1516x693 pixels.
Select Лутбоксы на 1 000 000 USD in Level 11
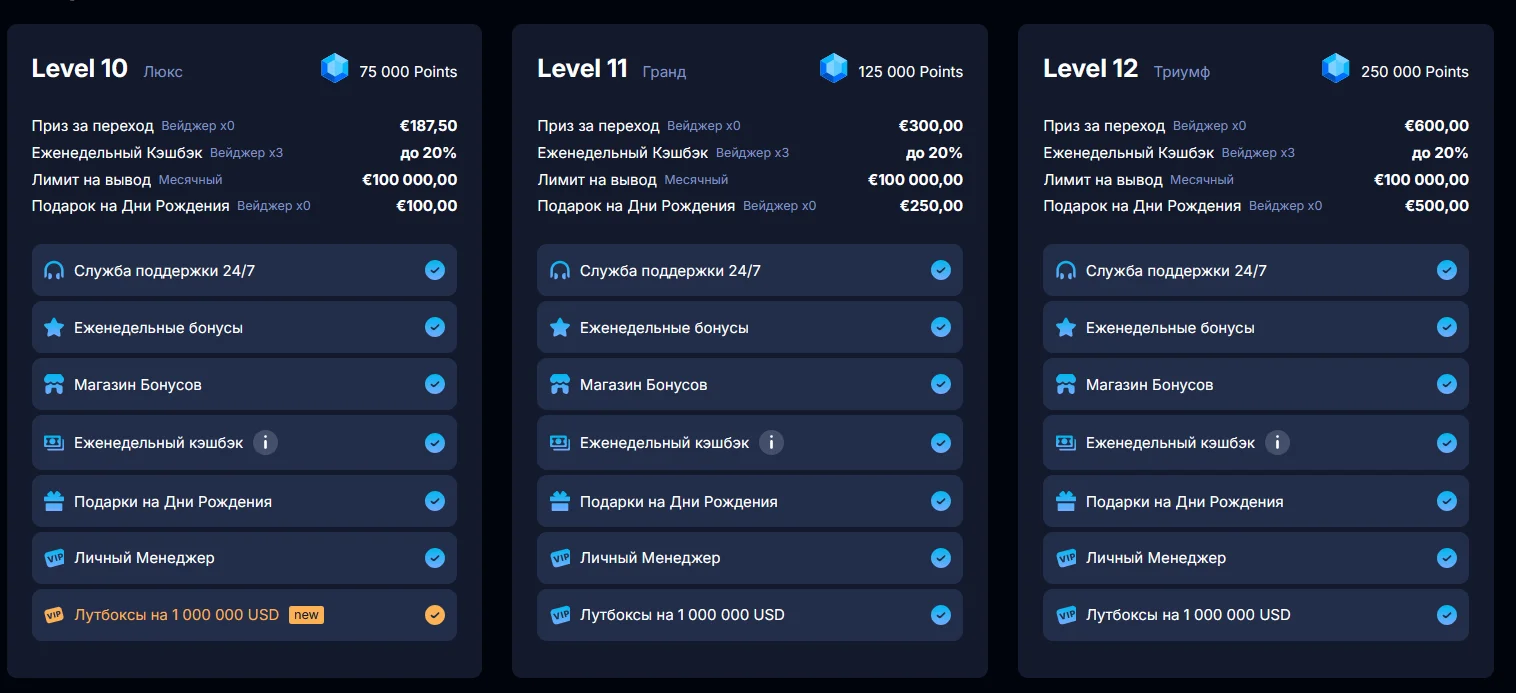[682, 615]
